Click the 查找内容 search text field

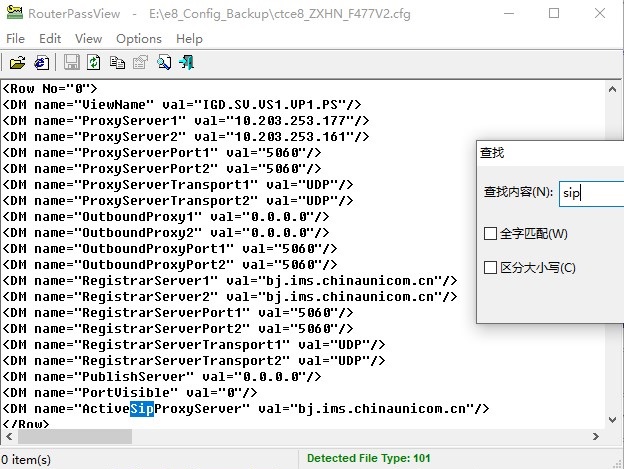click(590, 192)
